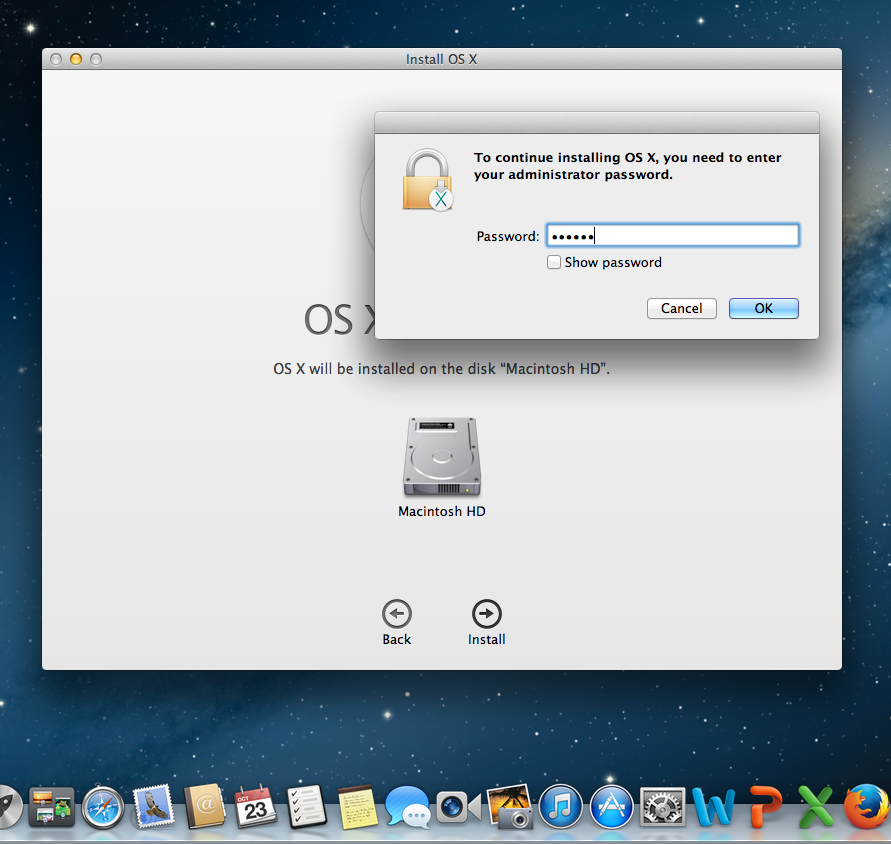Click the "Show password" label text
Viewport: 891px width, 844px height.
(x=613, y=263)
